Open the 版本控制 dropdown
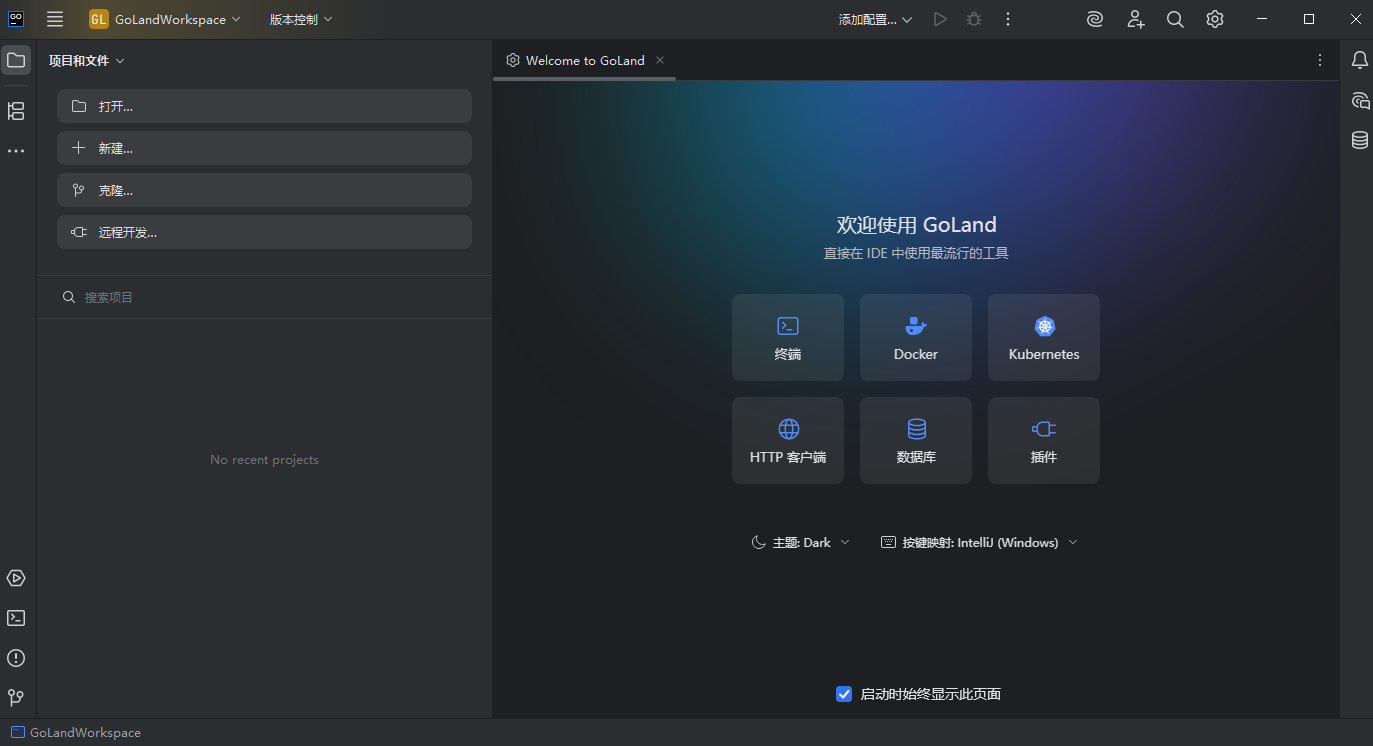The image size is (1373, 746). 301,19
